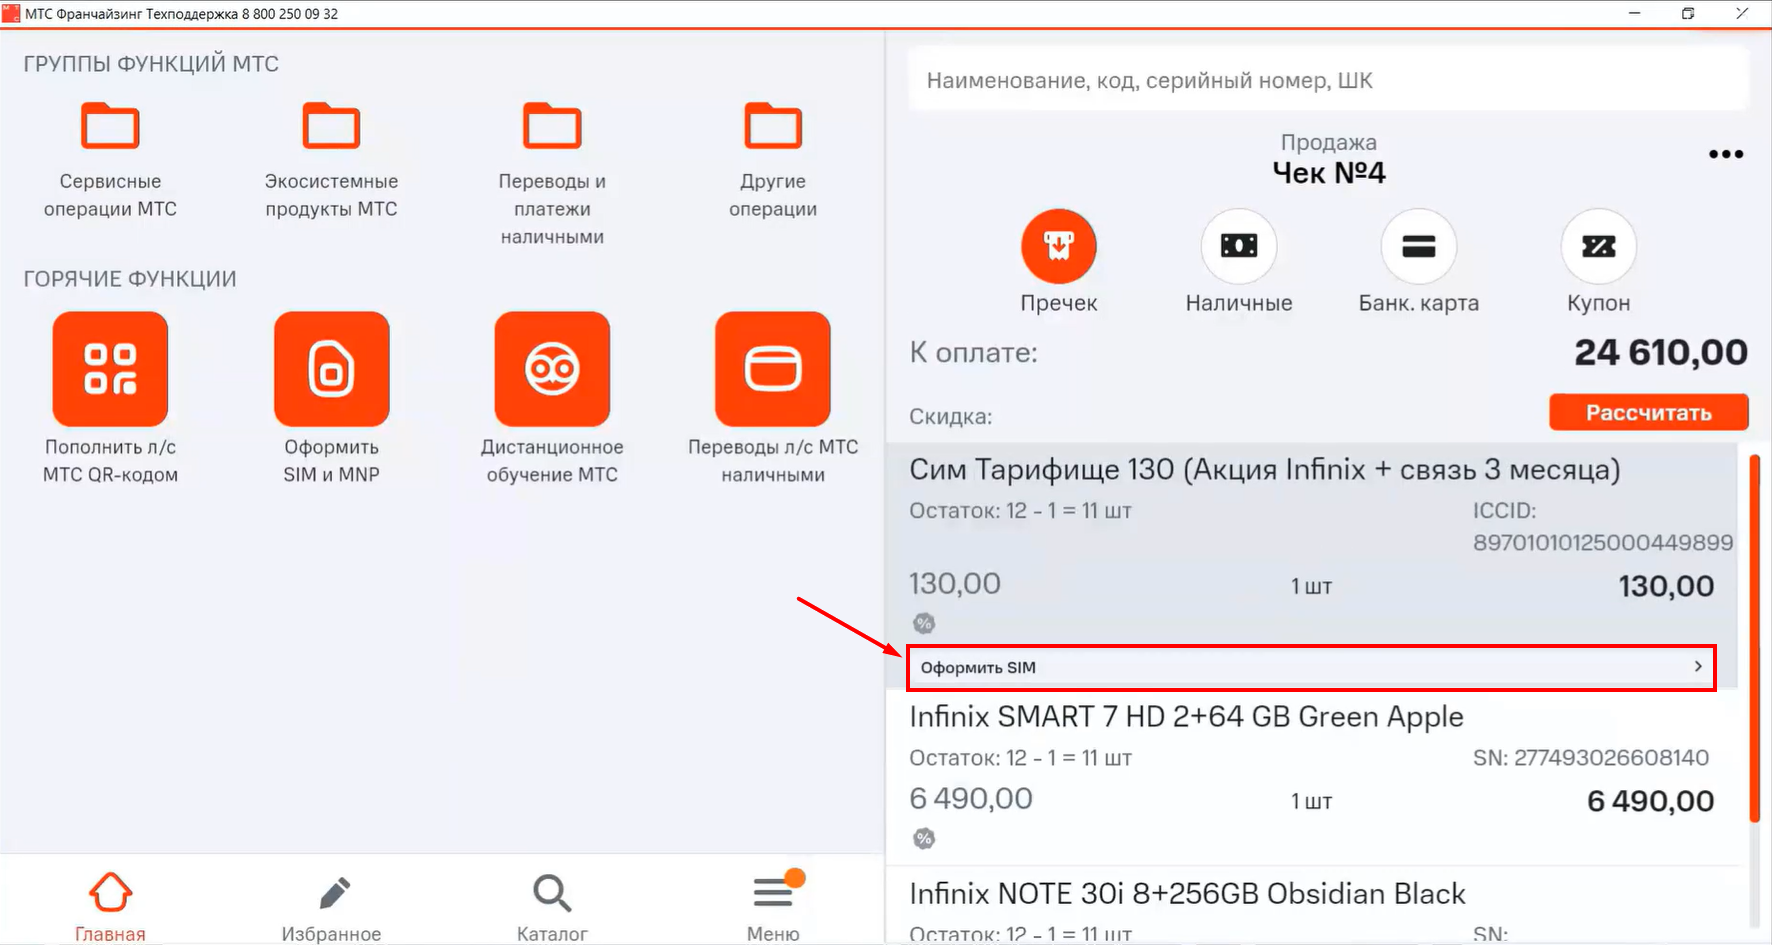Open Меню tab with notification dot

(x=773, y=906)
